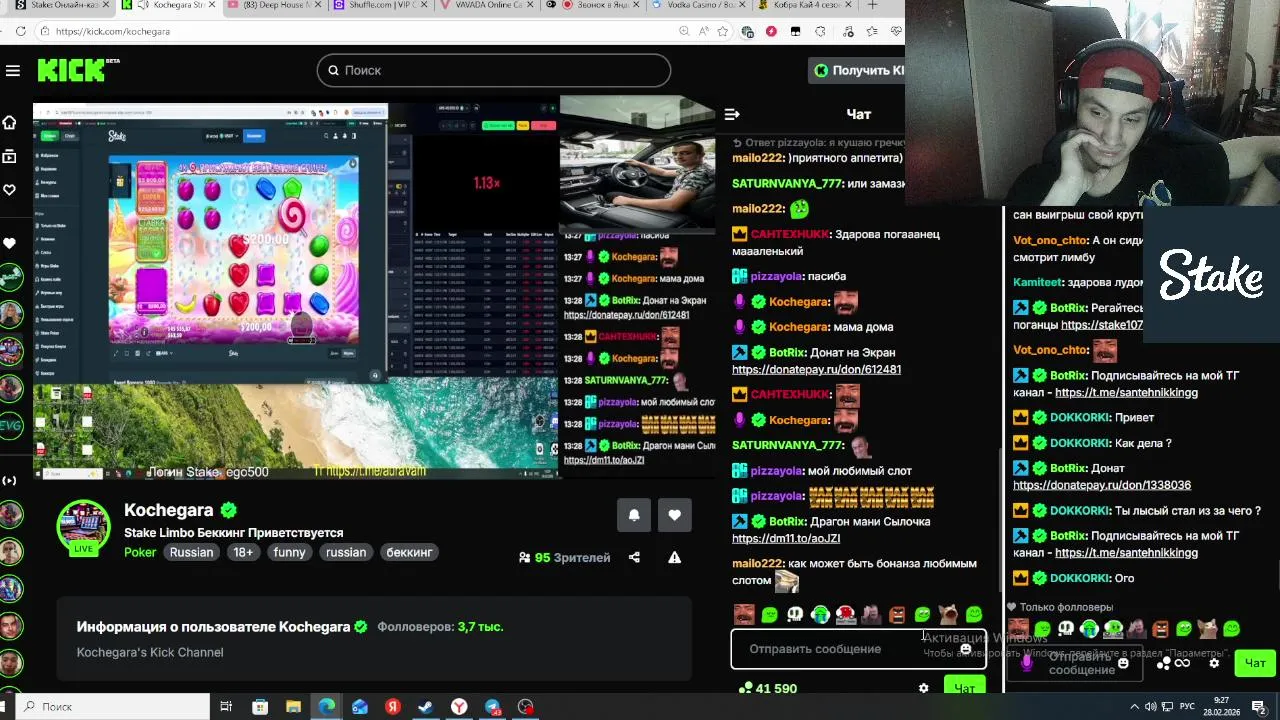Open donatepay.ru/don/1338036 link in overlay chat
The width and height of the screenshot is (1280, 720).
coord(1102,485)
